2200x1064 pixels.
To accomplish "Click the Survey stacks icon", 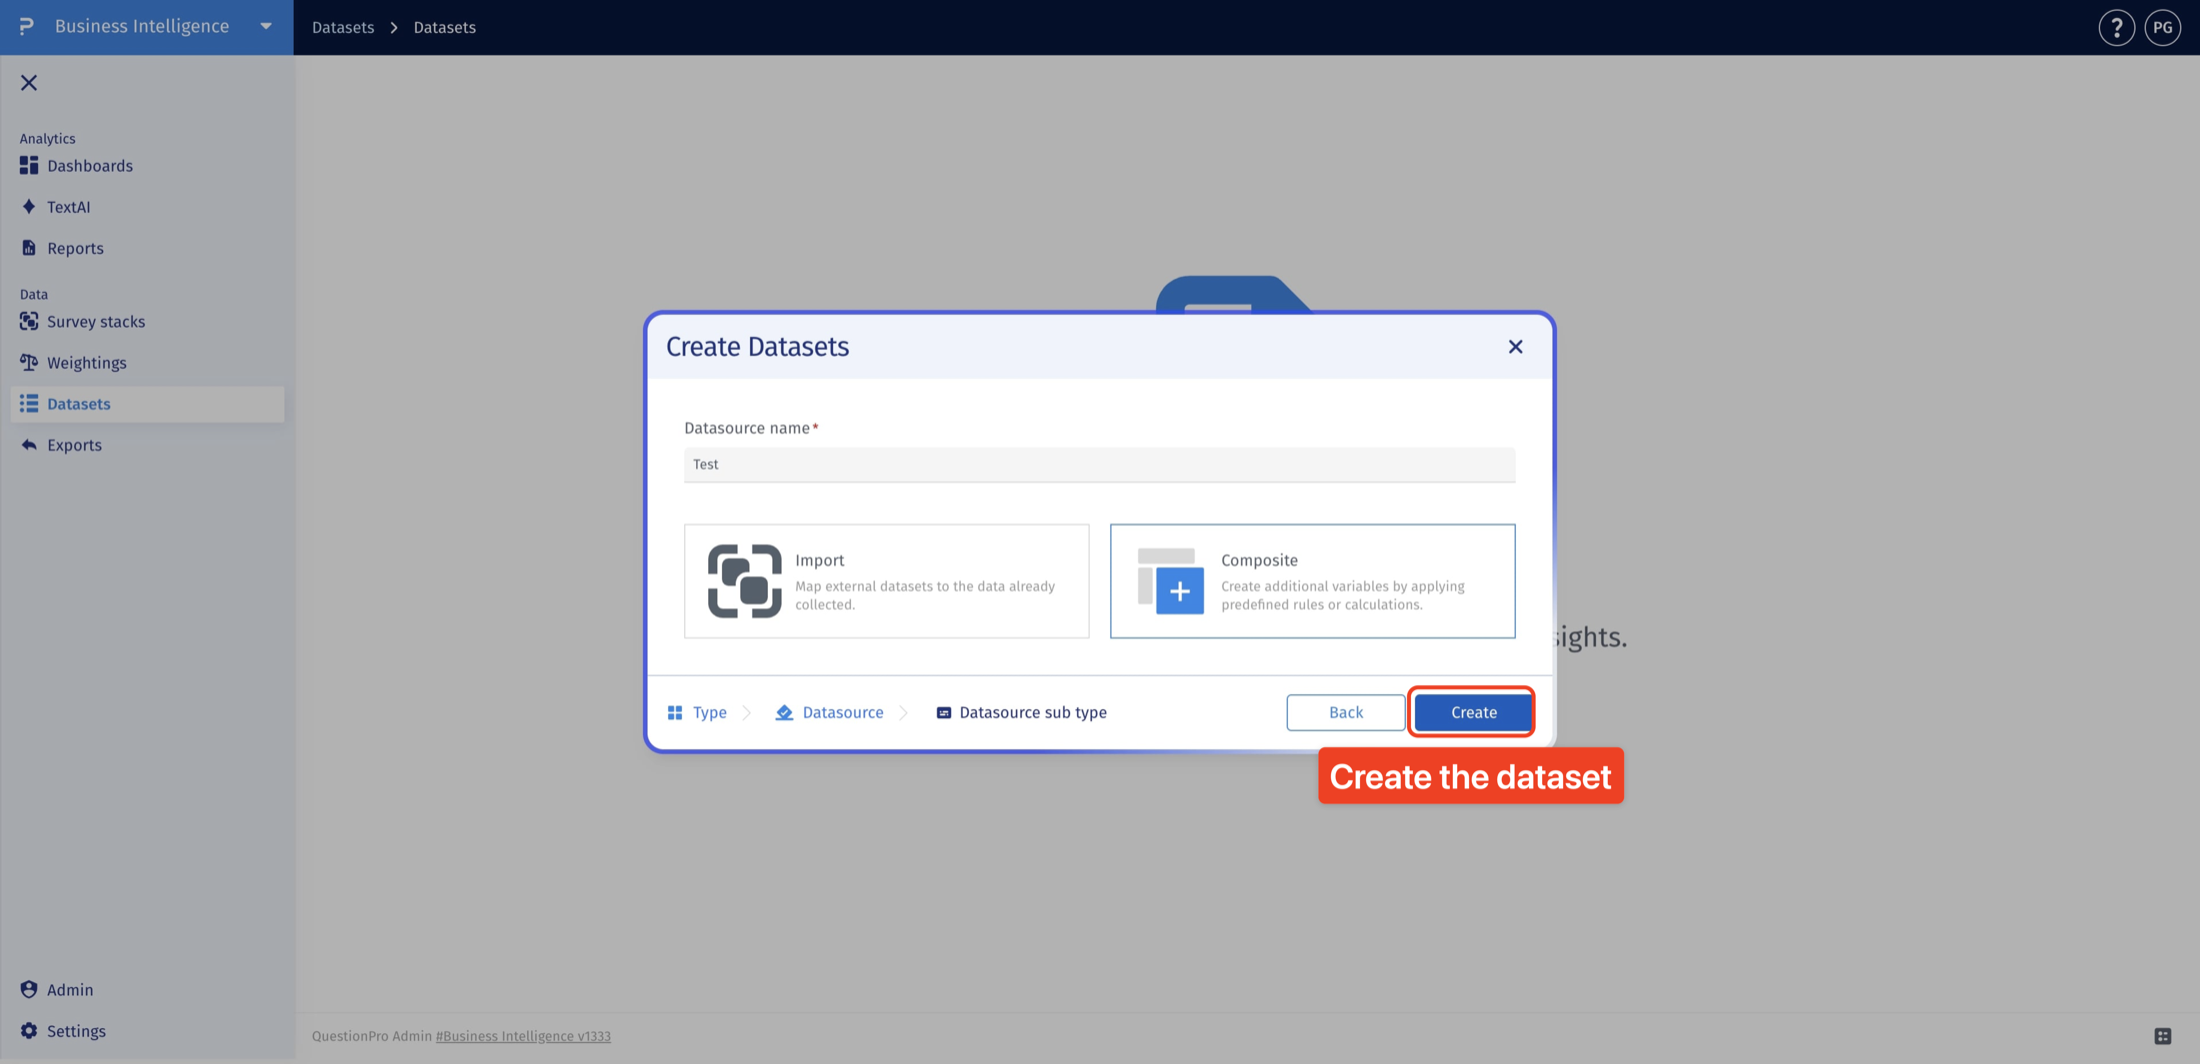I will pyautogui.click(x=29, y=321).
